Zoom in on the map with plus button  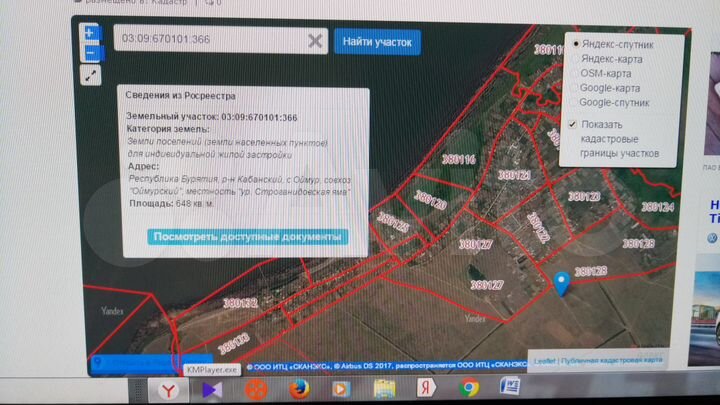90,33
